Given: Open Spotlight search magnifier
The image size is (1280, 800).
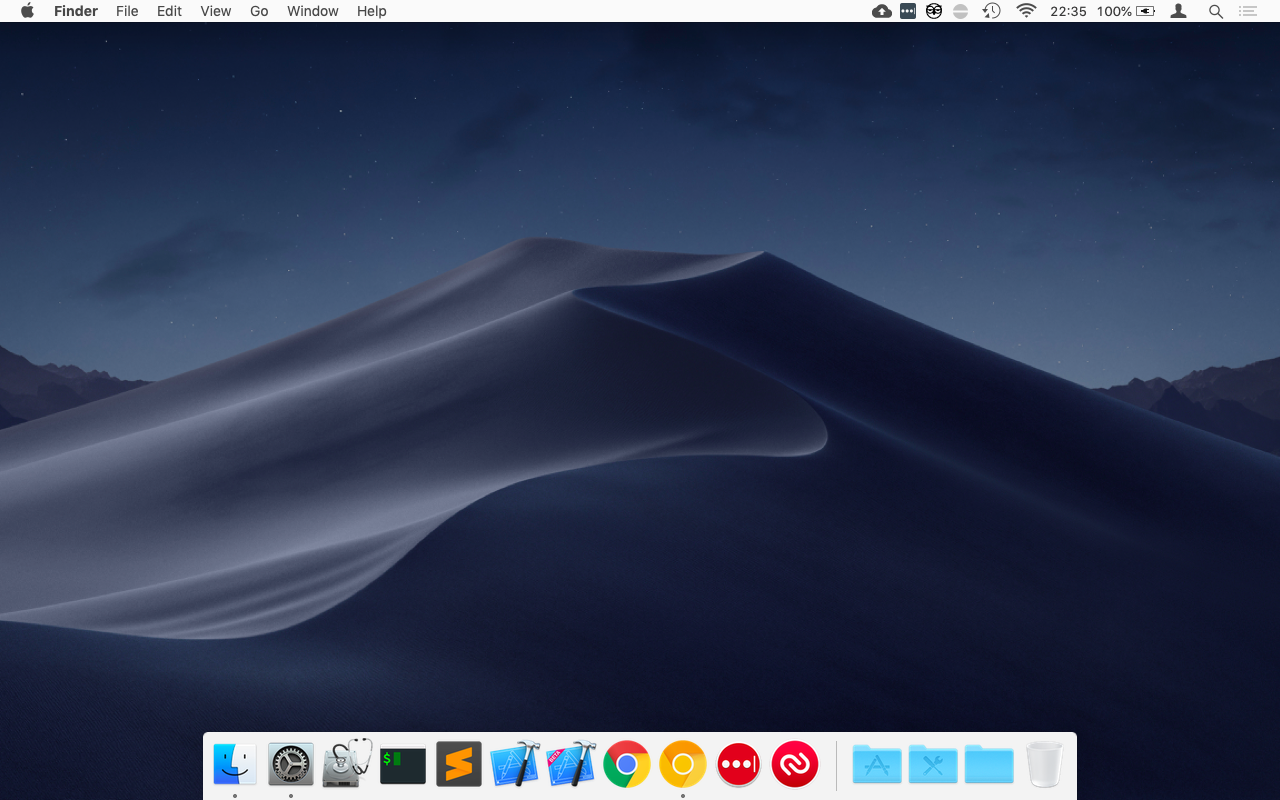Looking at the screenshot, I should pos(1216,11).
